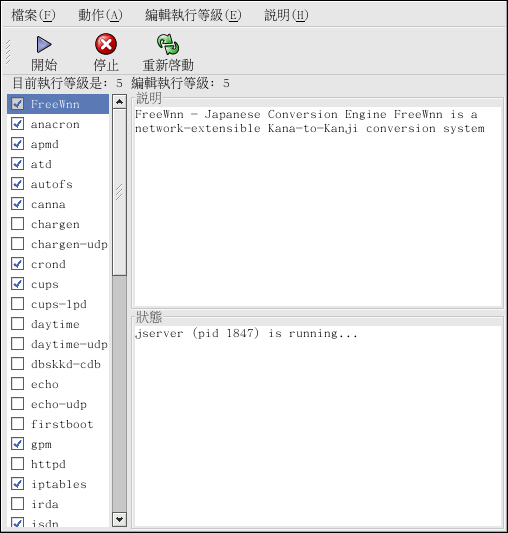
Task: Enable the httpd service checkbox
Action: pyautogui.click(x=17, y=464)
